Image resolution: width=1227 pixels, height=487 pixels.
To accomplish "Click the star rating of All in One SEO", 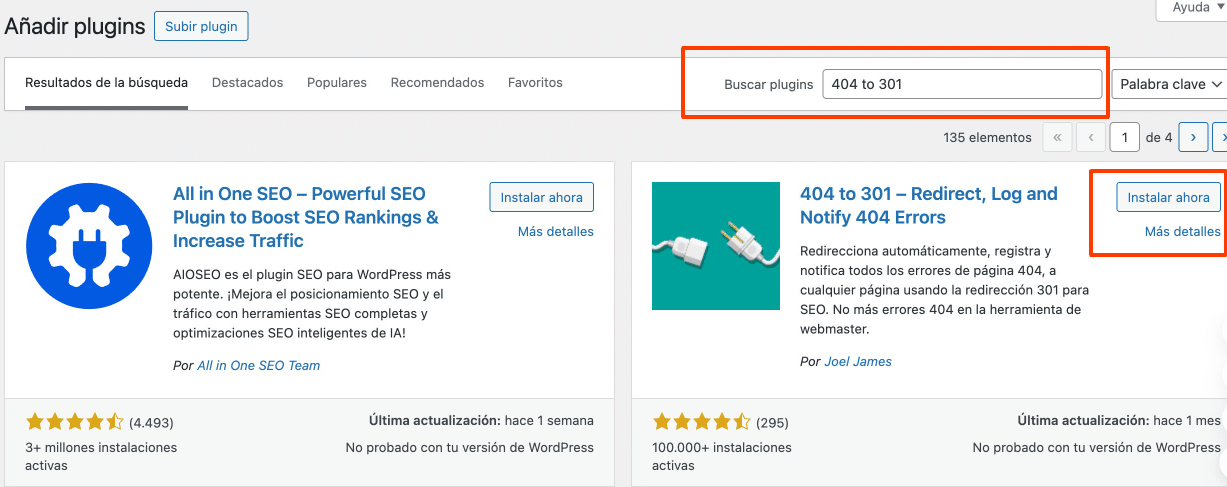I will click(74, 422).
